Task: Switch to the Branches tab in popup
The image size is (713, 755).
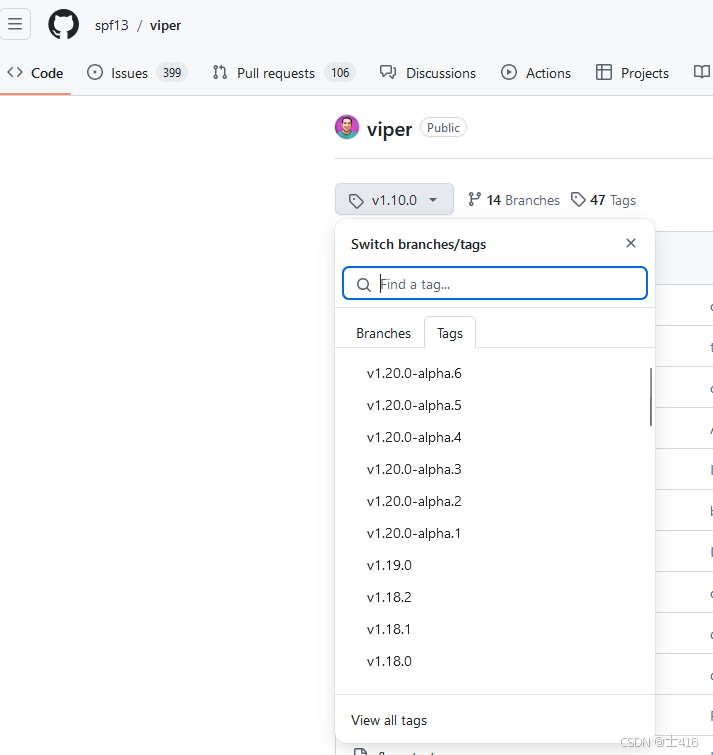Action: pyautogui.click(x=383, y=333)
